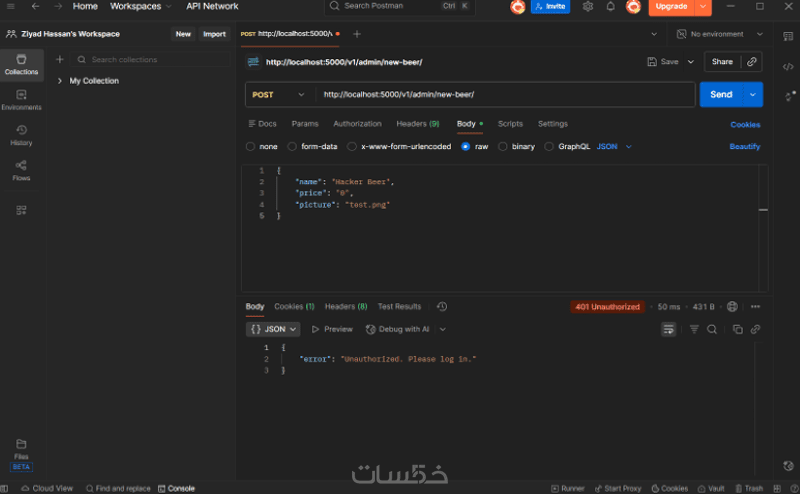Go back with the left arrow

(35, 6)
